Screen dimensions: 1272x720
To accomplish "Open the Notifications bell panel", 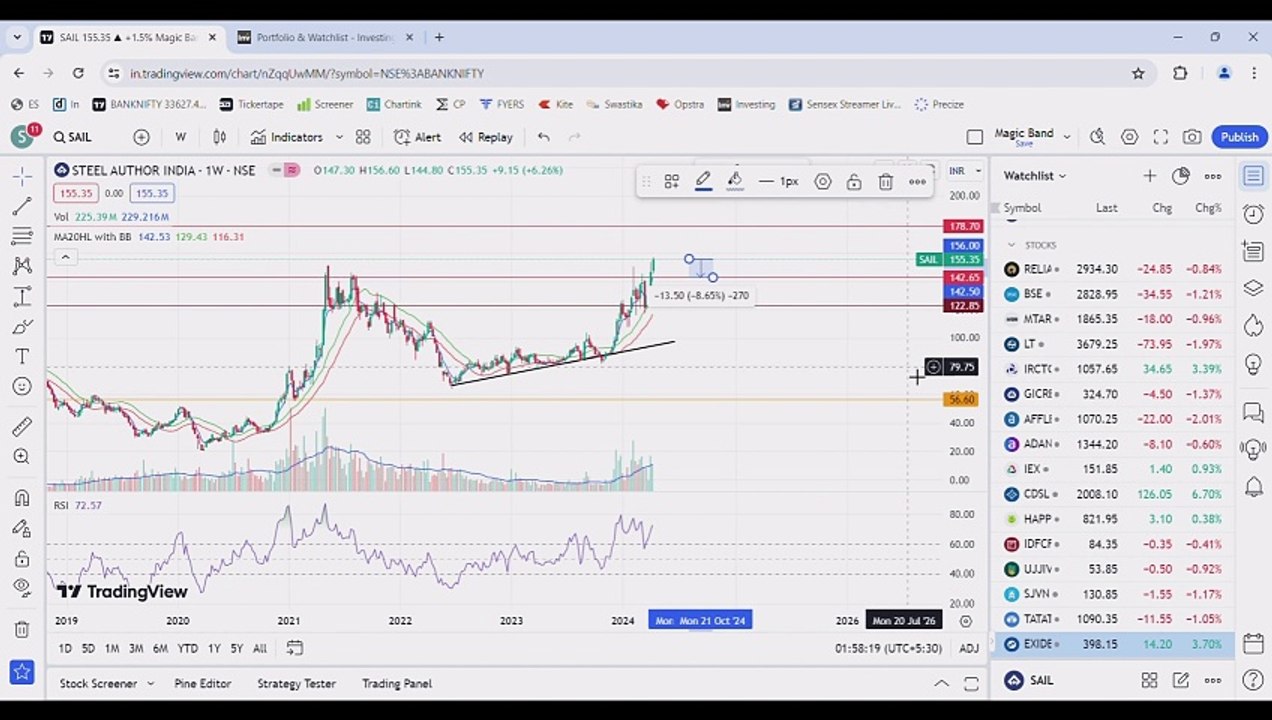I will tap(1253, 488).
